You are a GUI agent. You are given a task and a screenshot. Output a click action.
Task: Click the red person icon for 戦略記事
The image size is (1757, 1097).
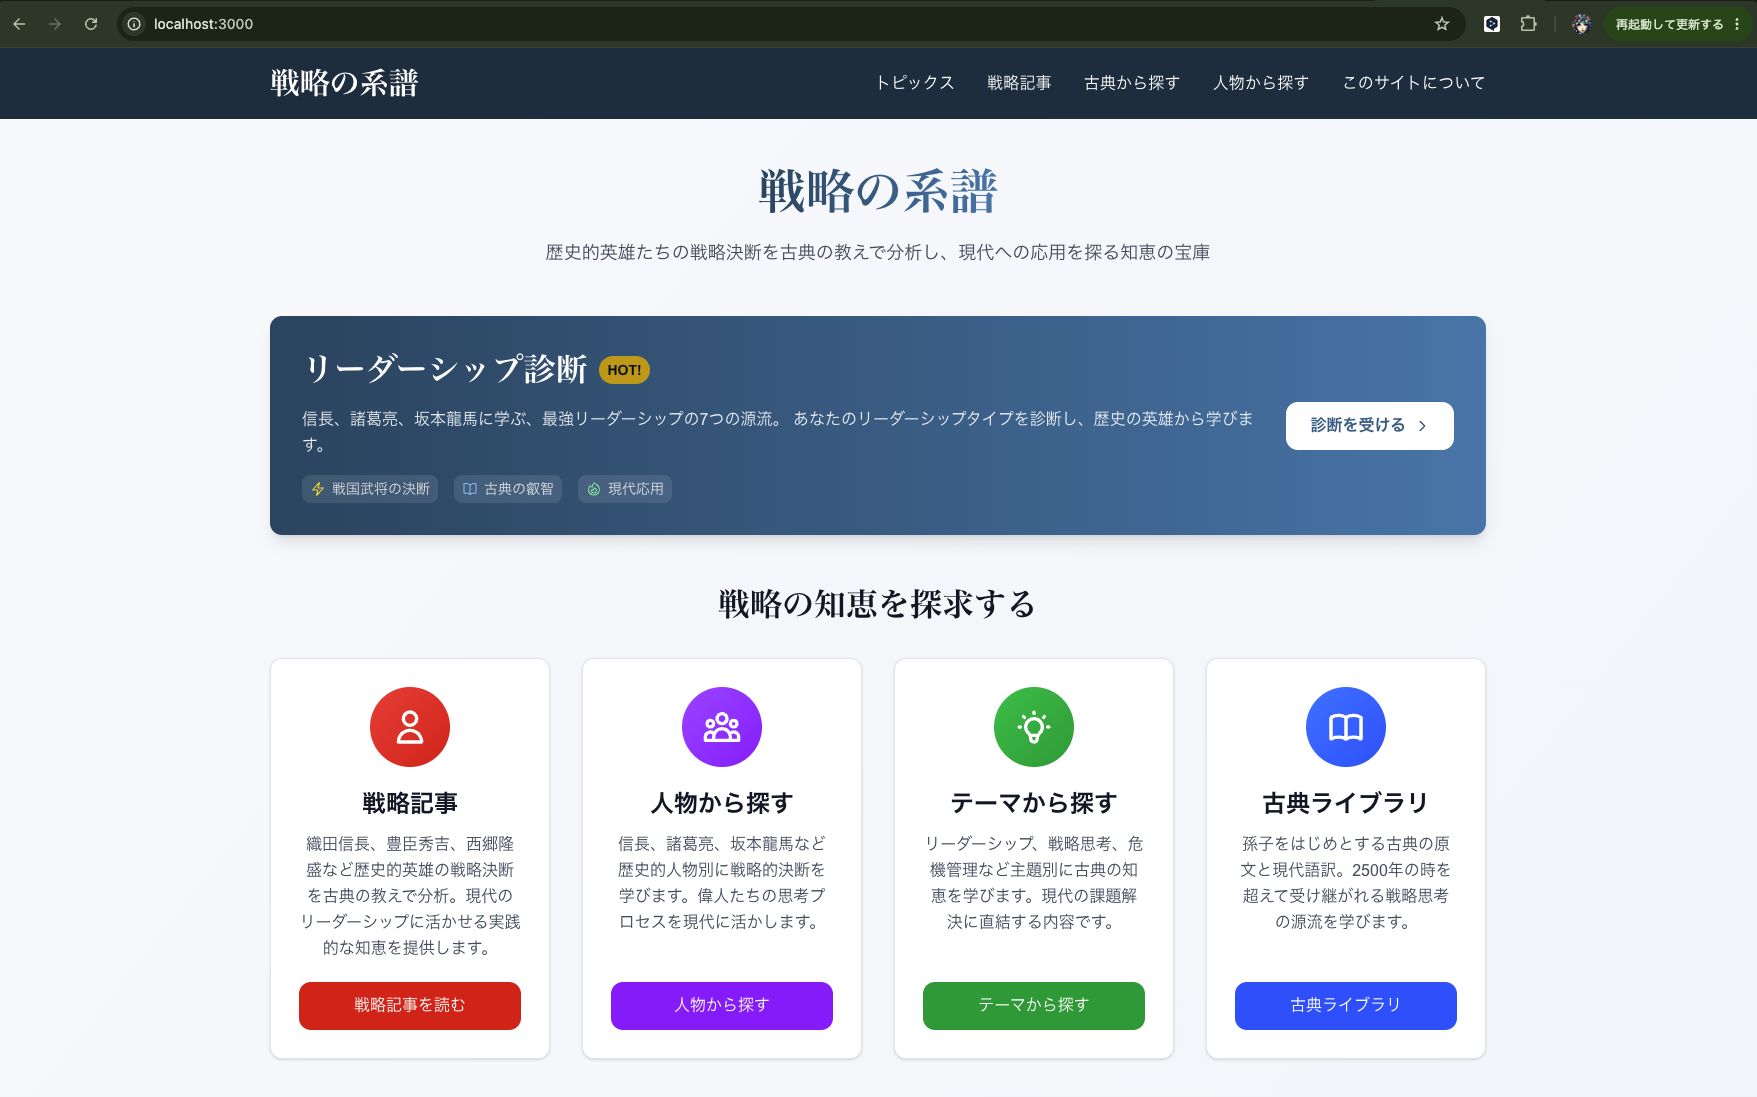point(410,727)
